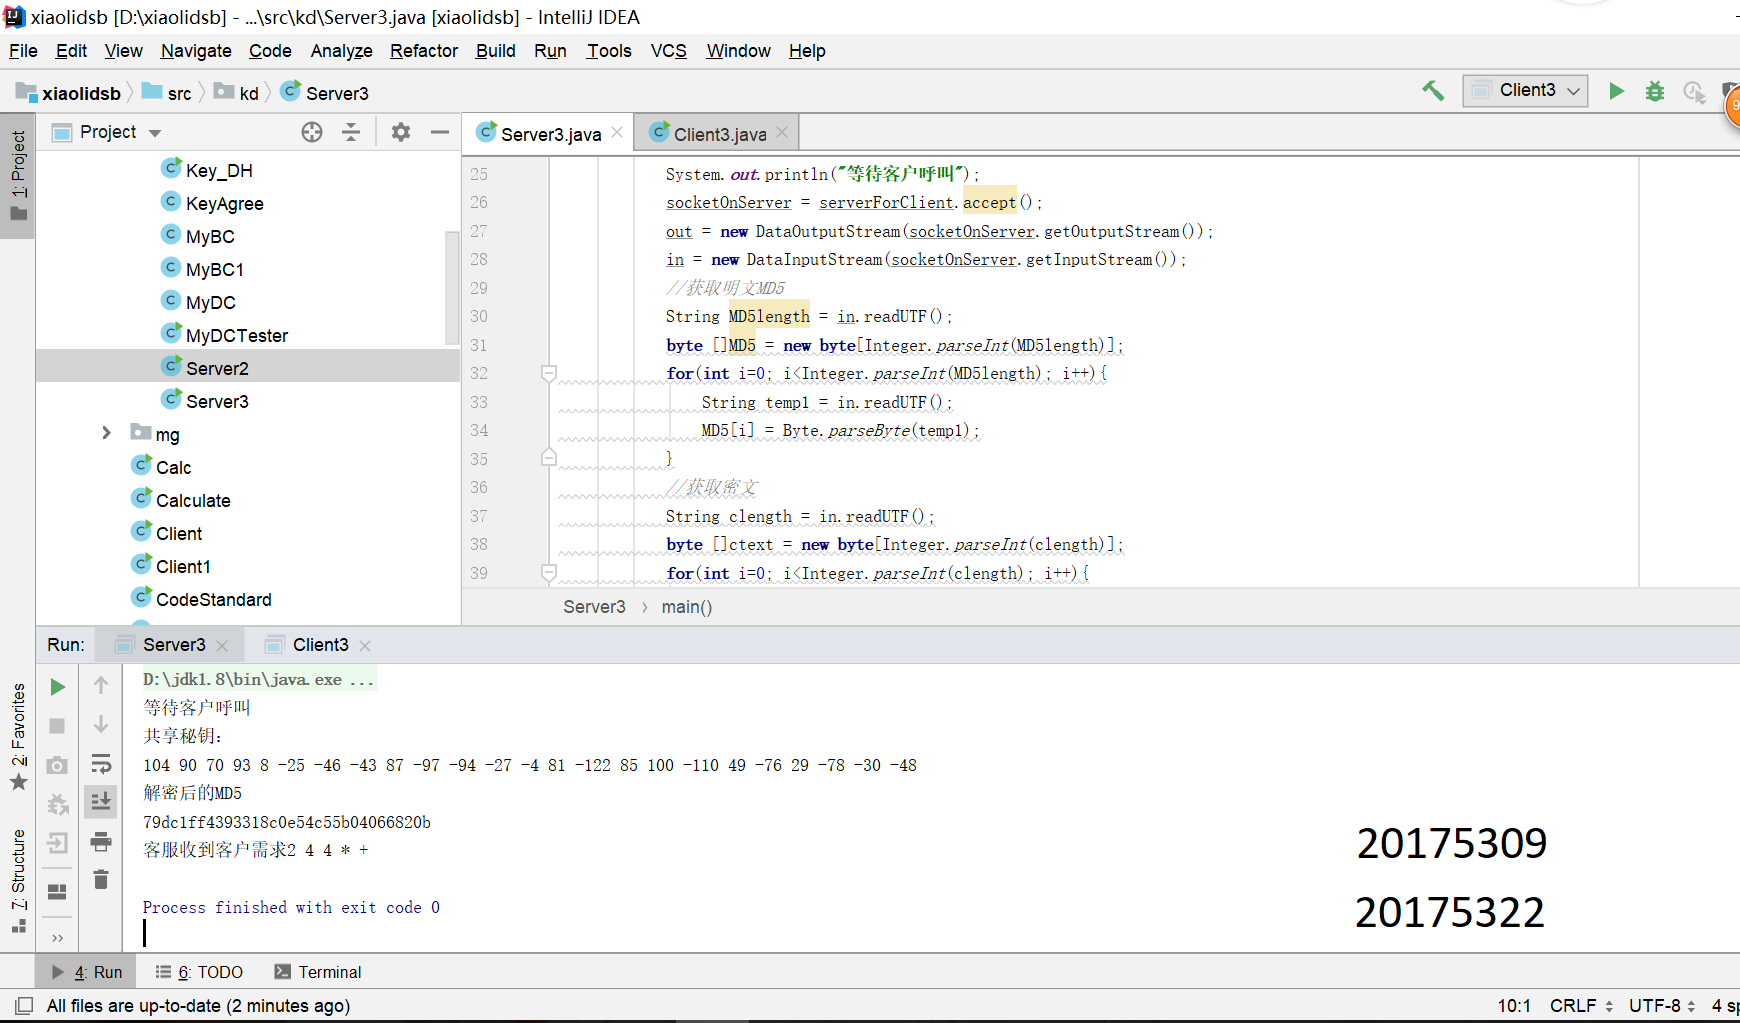This screenshot has width=1740, height=1023.
Task: Select Calculate class in project tree
Action: tap(193, 500)
